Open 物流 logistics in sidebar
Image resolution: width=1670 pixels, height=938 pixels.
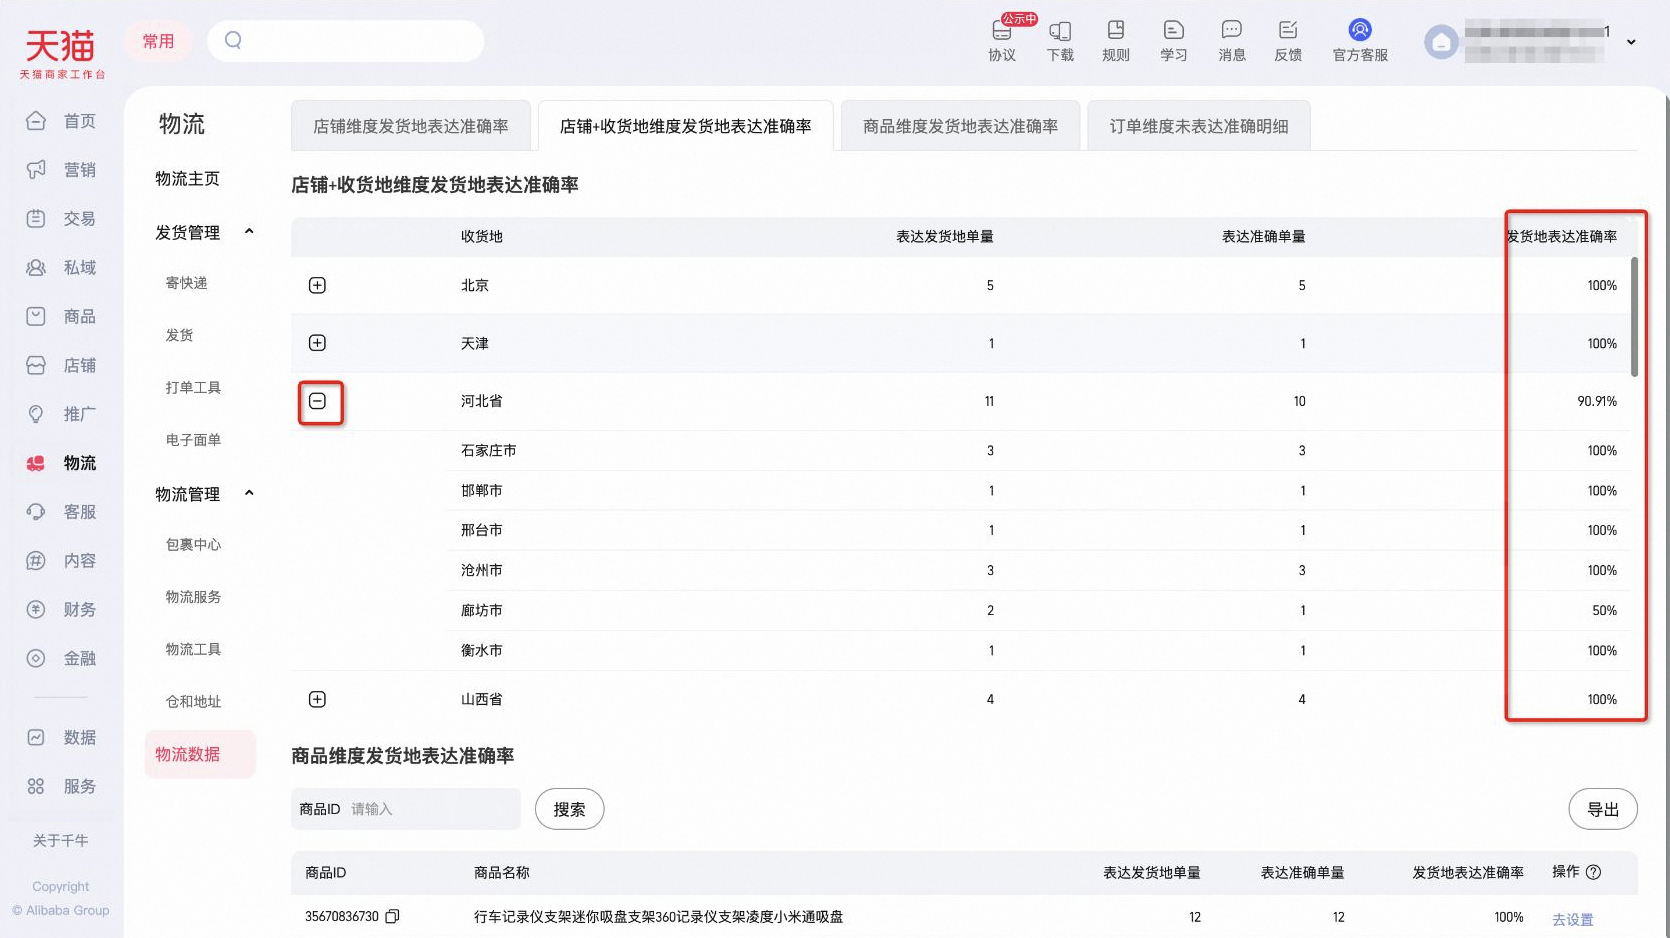coord(62,463)
